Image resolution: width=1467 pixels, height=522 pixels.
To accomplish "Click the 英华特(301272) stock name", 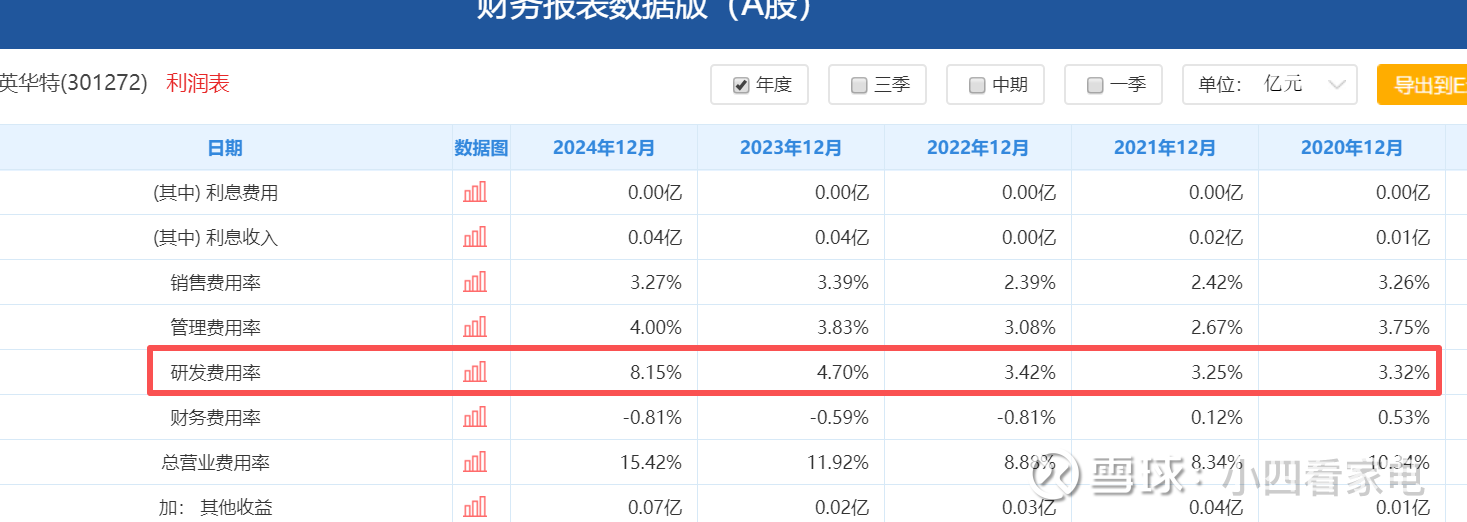I will tap(74, 83).
